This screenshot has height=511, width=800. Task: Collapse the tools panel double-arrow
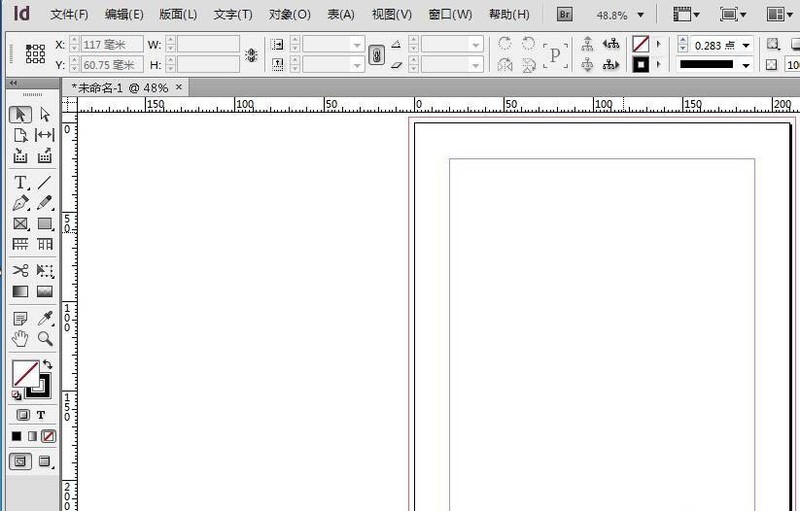click(x=13, y=83)
